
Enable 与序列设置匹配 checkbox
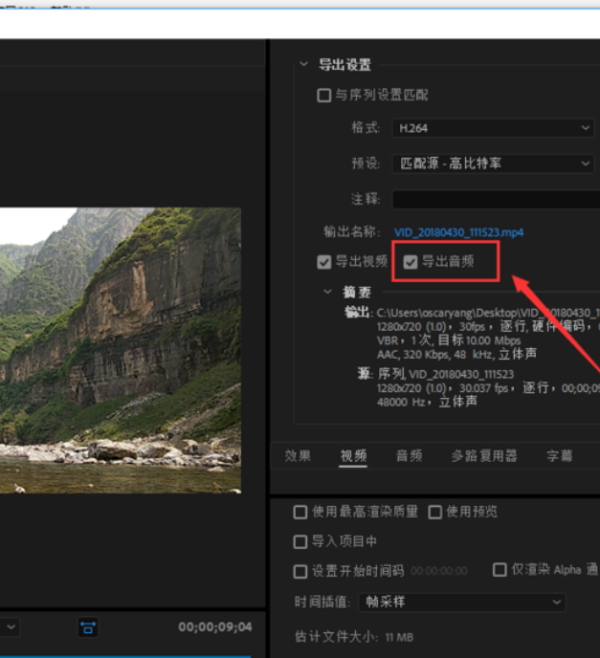click(x=323, y=95)
